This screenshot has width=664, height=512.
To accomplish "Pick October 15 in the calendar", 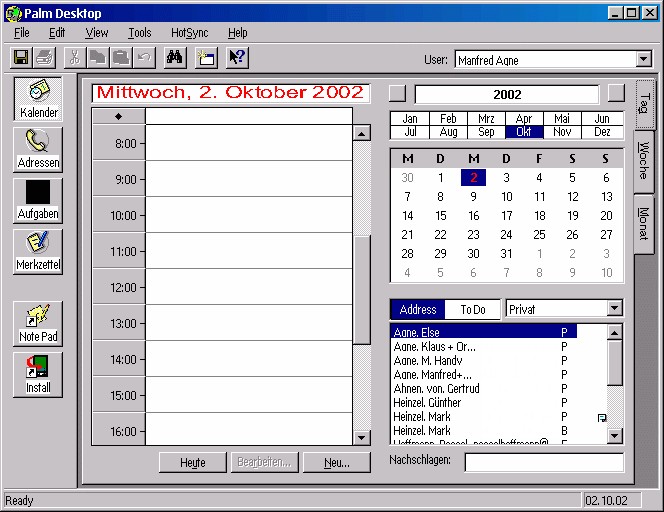I will pos(440,216).
